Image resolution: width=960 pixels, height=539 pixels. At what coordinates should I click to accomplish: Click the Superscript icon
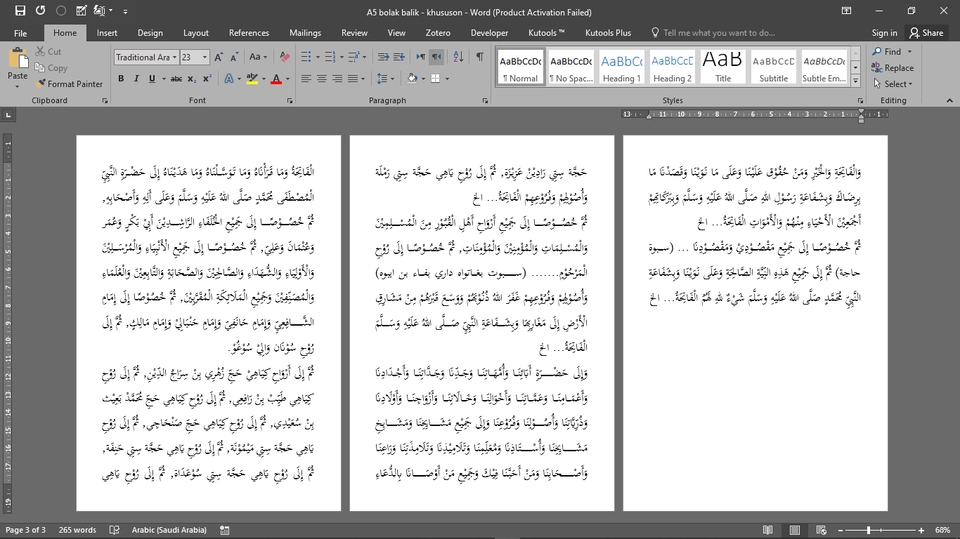pos(207,78)
